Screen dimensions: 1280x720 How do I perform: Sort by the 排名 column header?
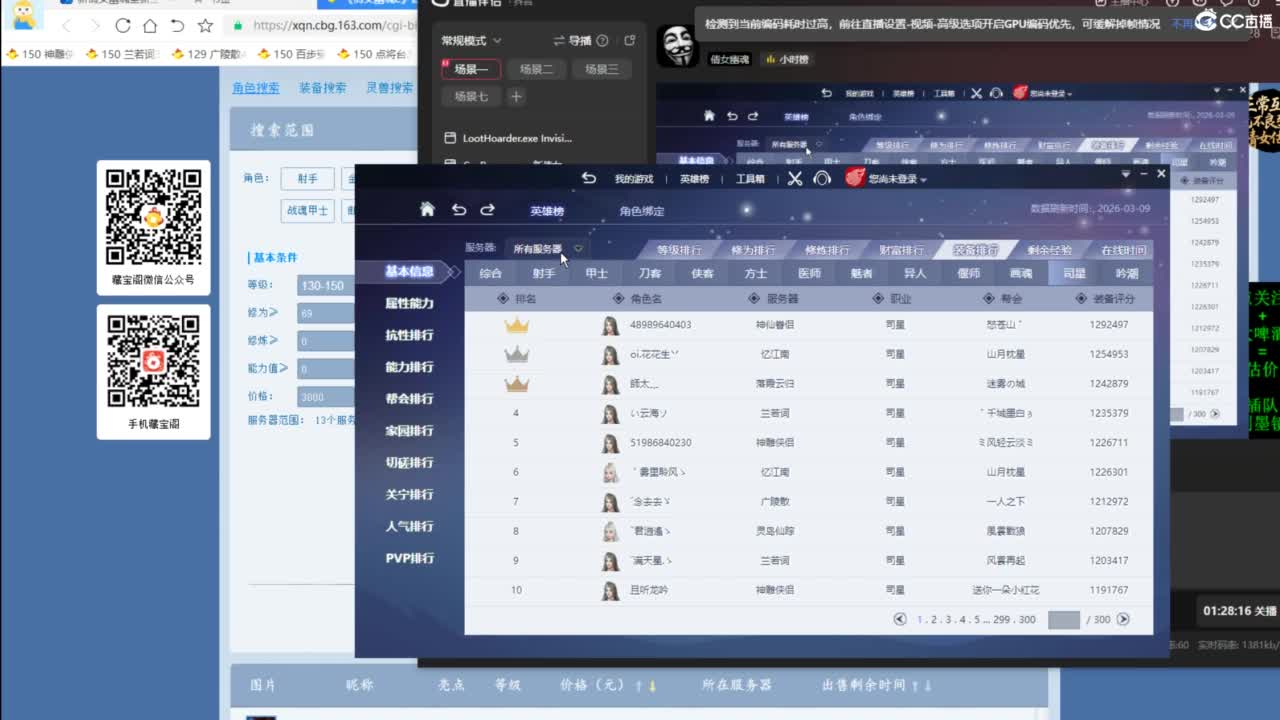tap(517, 298)
